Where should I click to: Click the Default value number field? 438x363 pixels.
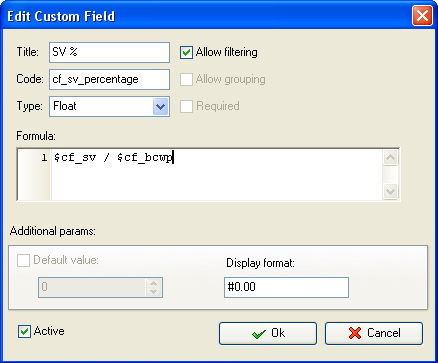click(92, 287)
